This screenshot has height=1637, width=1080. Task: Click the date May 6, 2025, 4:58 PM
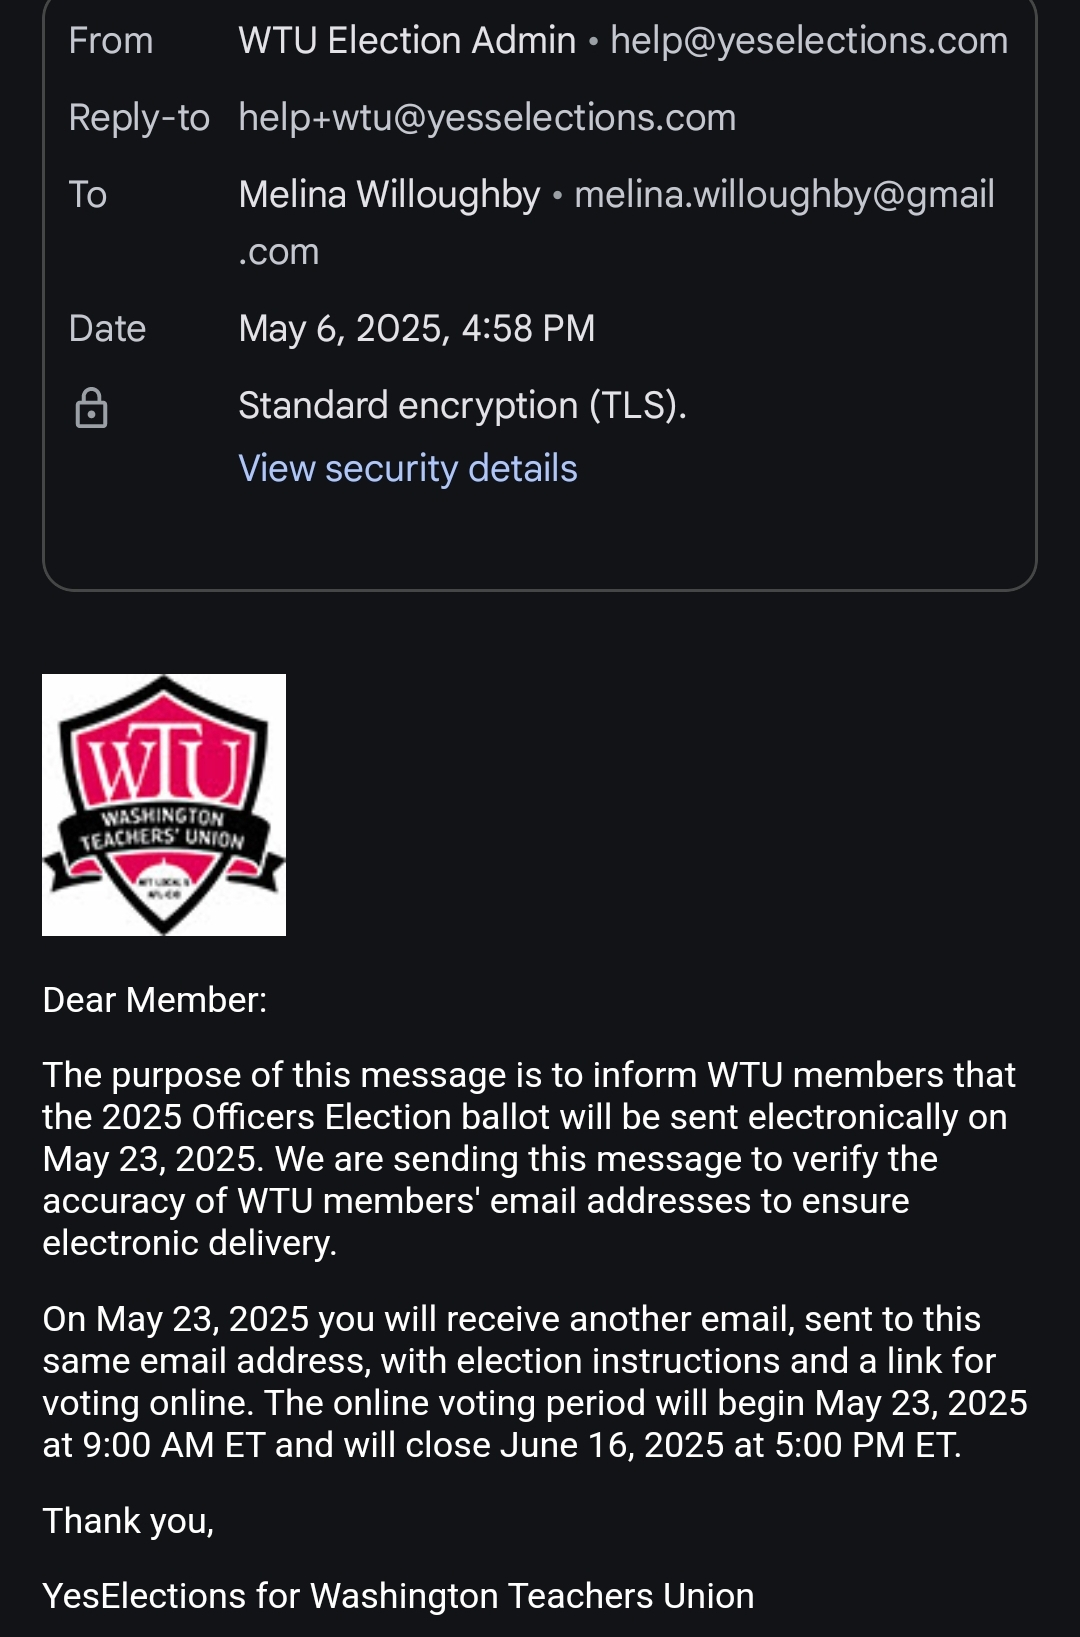point(416,329)
